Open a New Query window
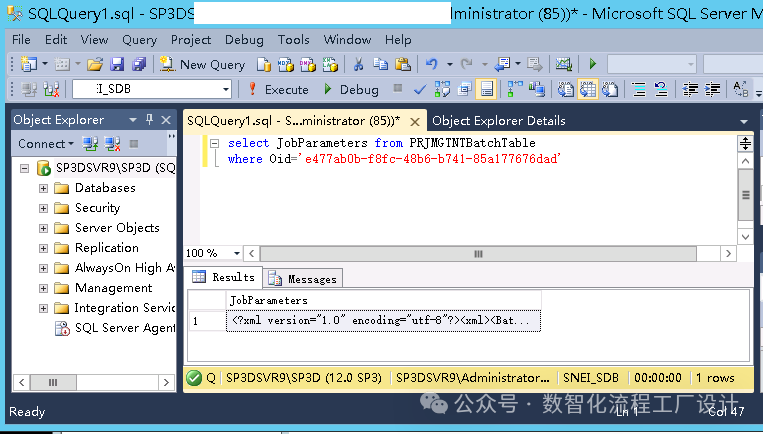Image resolution: width=763 pixels, height=434 pixels. click(202, 64)
